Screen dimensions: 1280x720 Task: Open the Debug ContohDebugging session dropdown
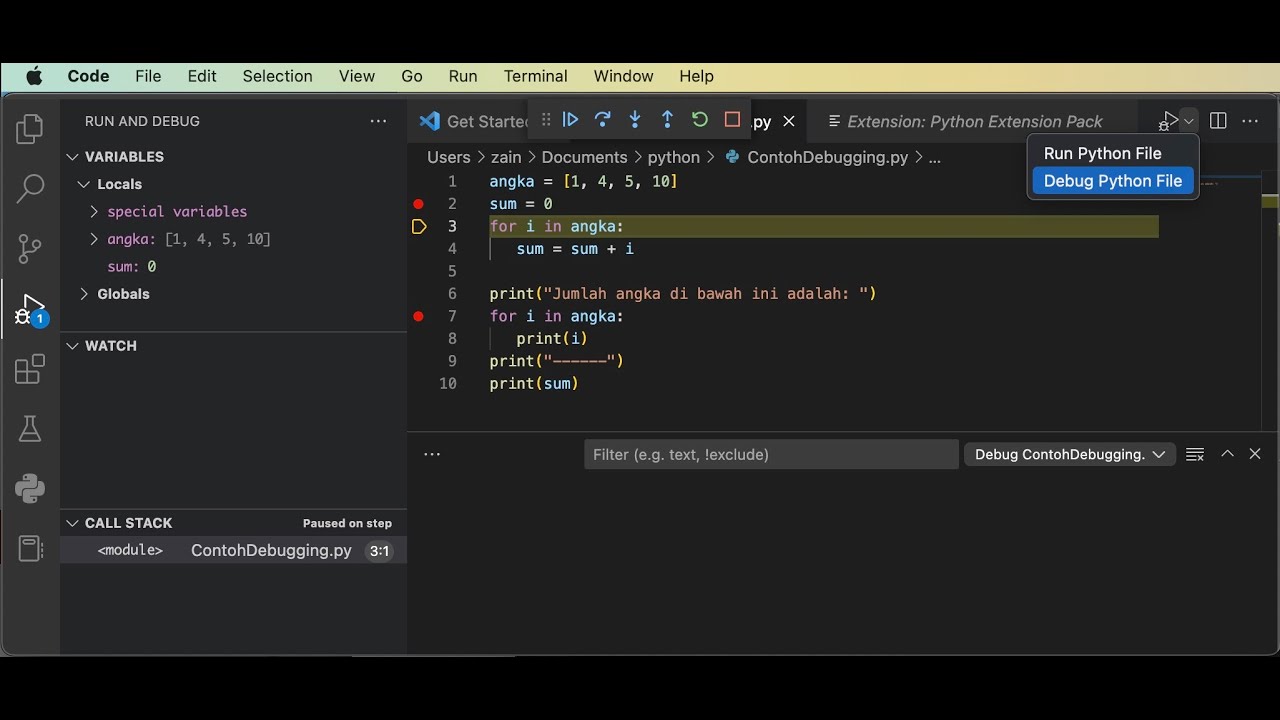[x=1069, y=454]
